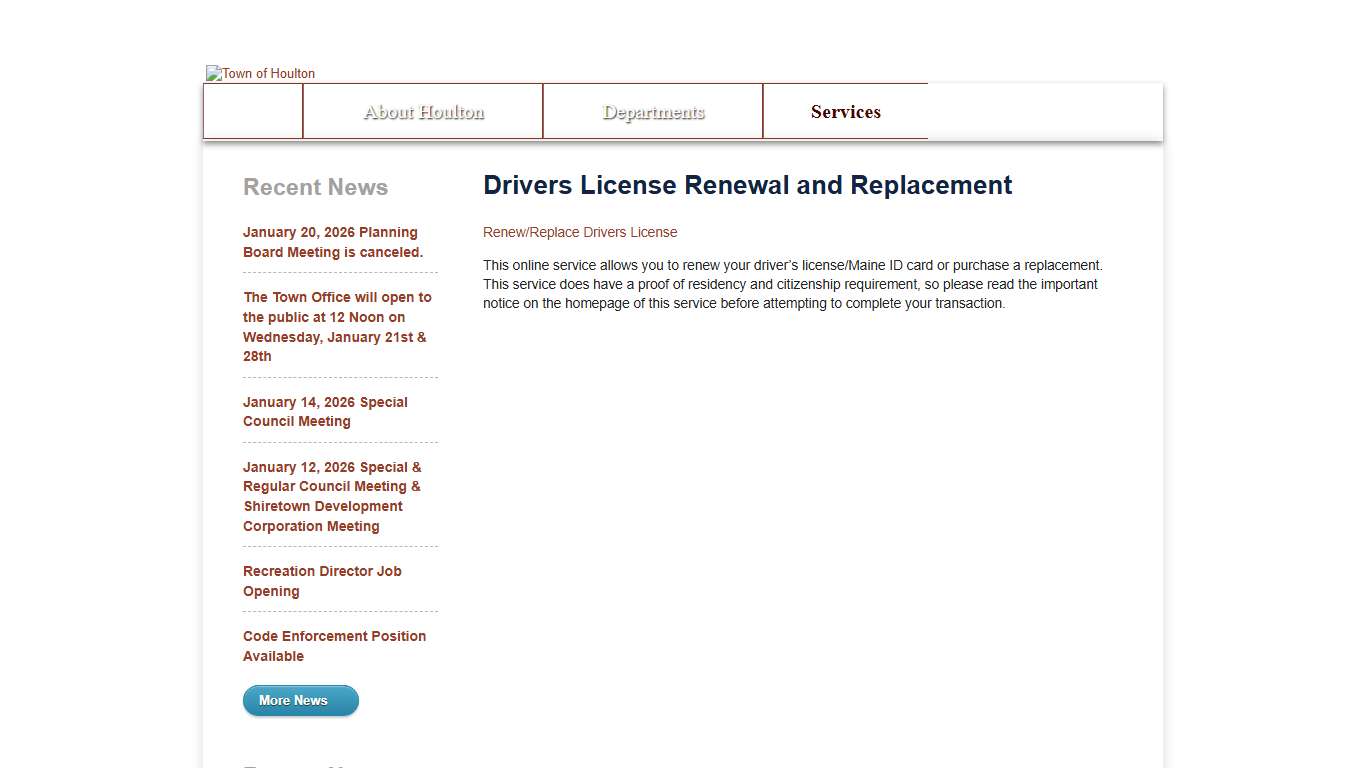Viewport: 1366px width, 768px height.
Task: Click the service description paragraph text
Action: (793, 284)
